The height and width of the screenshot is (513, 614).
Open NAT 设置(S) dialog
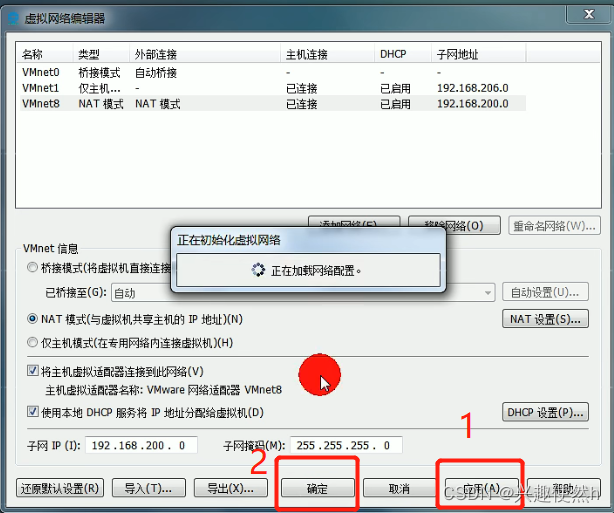pos(545,319)
